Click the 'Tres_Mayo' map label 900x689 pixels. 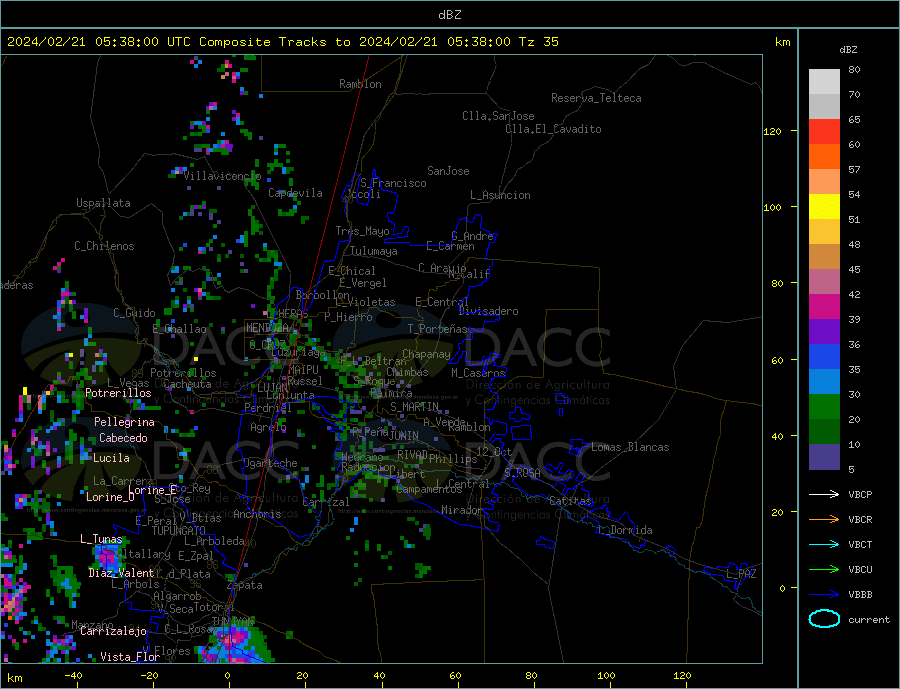pyautogui.click(x=362, y=231)
